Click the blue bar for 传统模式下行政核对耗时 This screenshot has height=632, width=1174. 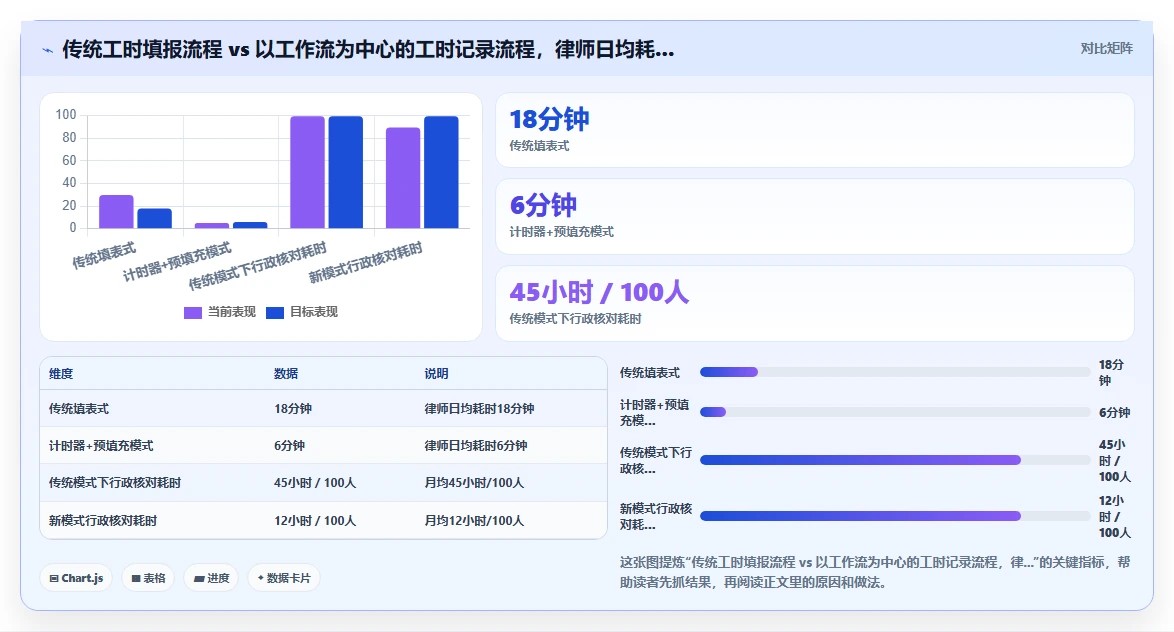click(x=345, y=172)
